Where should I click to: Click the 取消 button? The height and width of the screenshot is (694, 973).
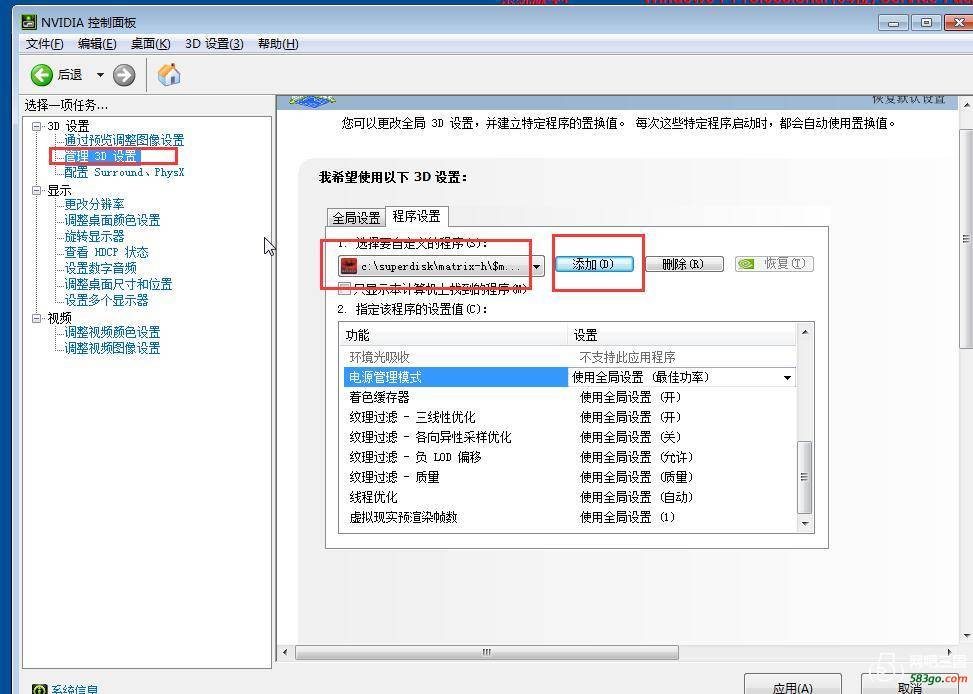pos(910,686)
